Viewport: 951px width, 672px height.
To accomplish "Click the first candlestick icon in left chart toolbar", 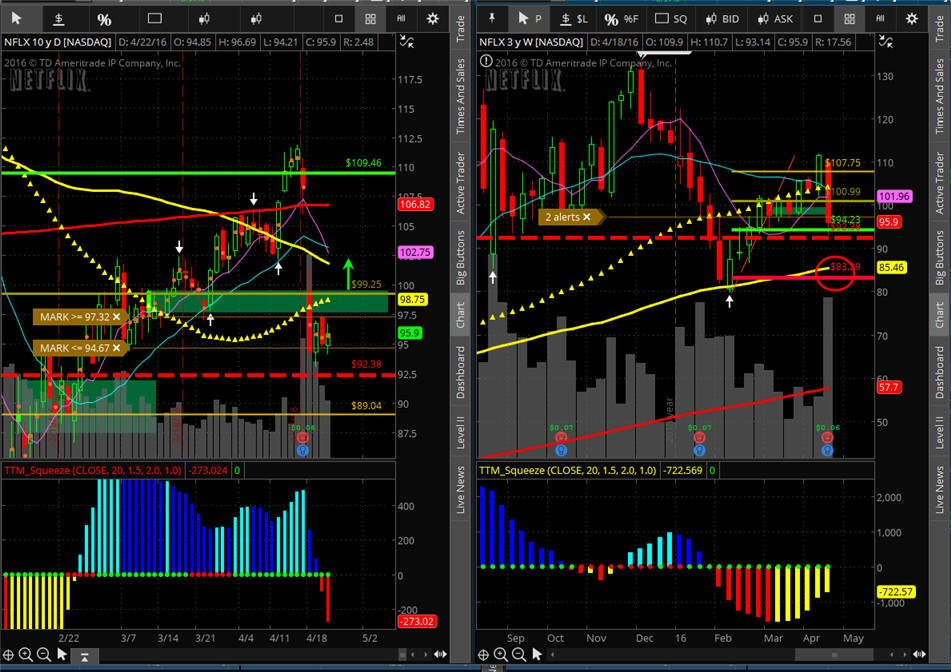I will [204, 19].
